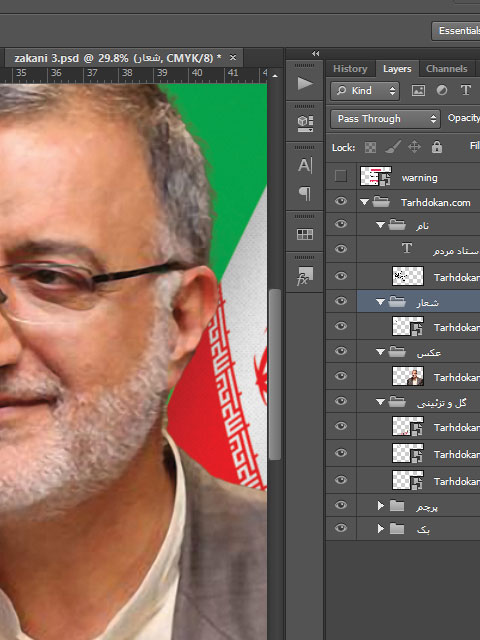Filter layers by type layers icon

(466, 90)
